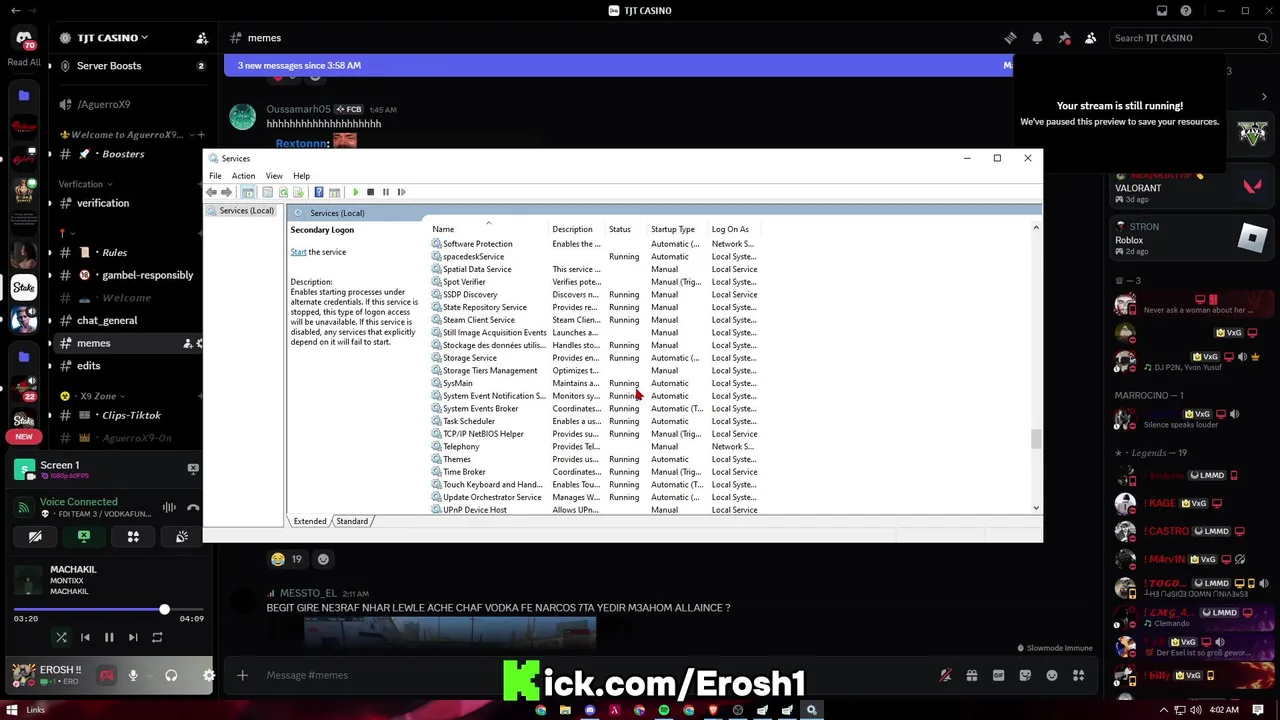Select the spacedeskService row

tap(596, 257)
